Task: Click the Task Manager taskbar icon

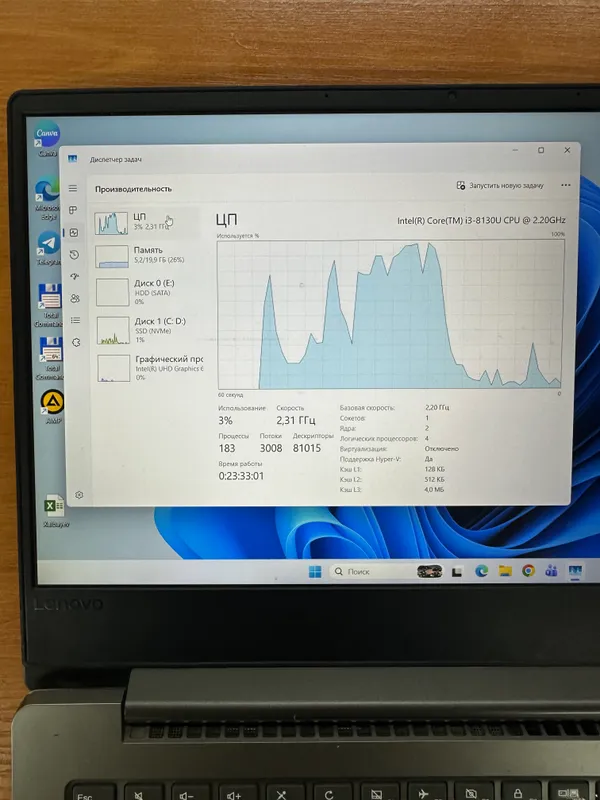Action: click(575, 571)
